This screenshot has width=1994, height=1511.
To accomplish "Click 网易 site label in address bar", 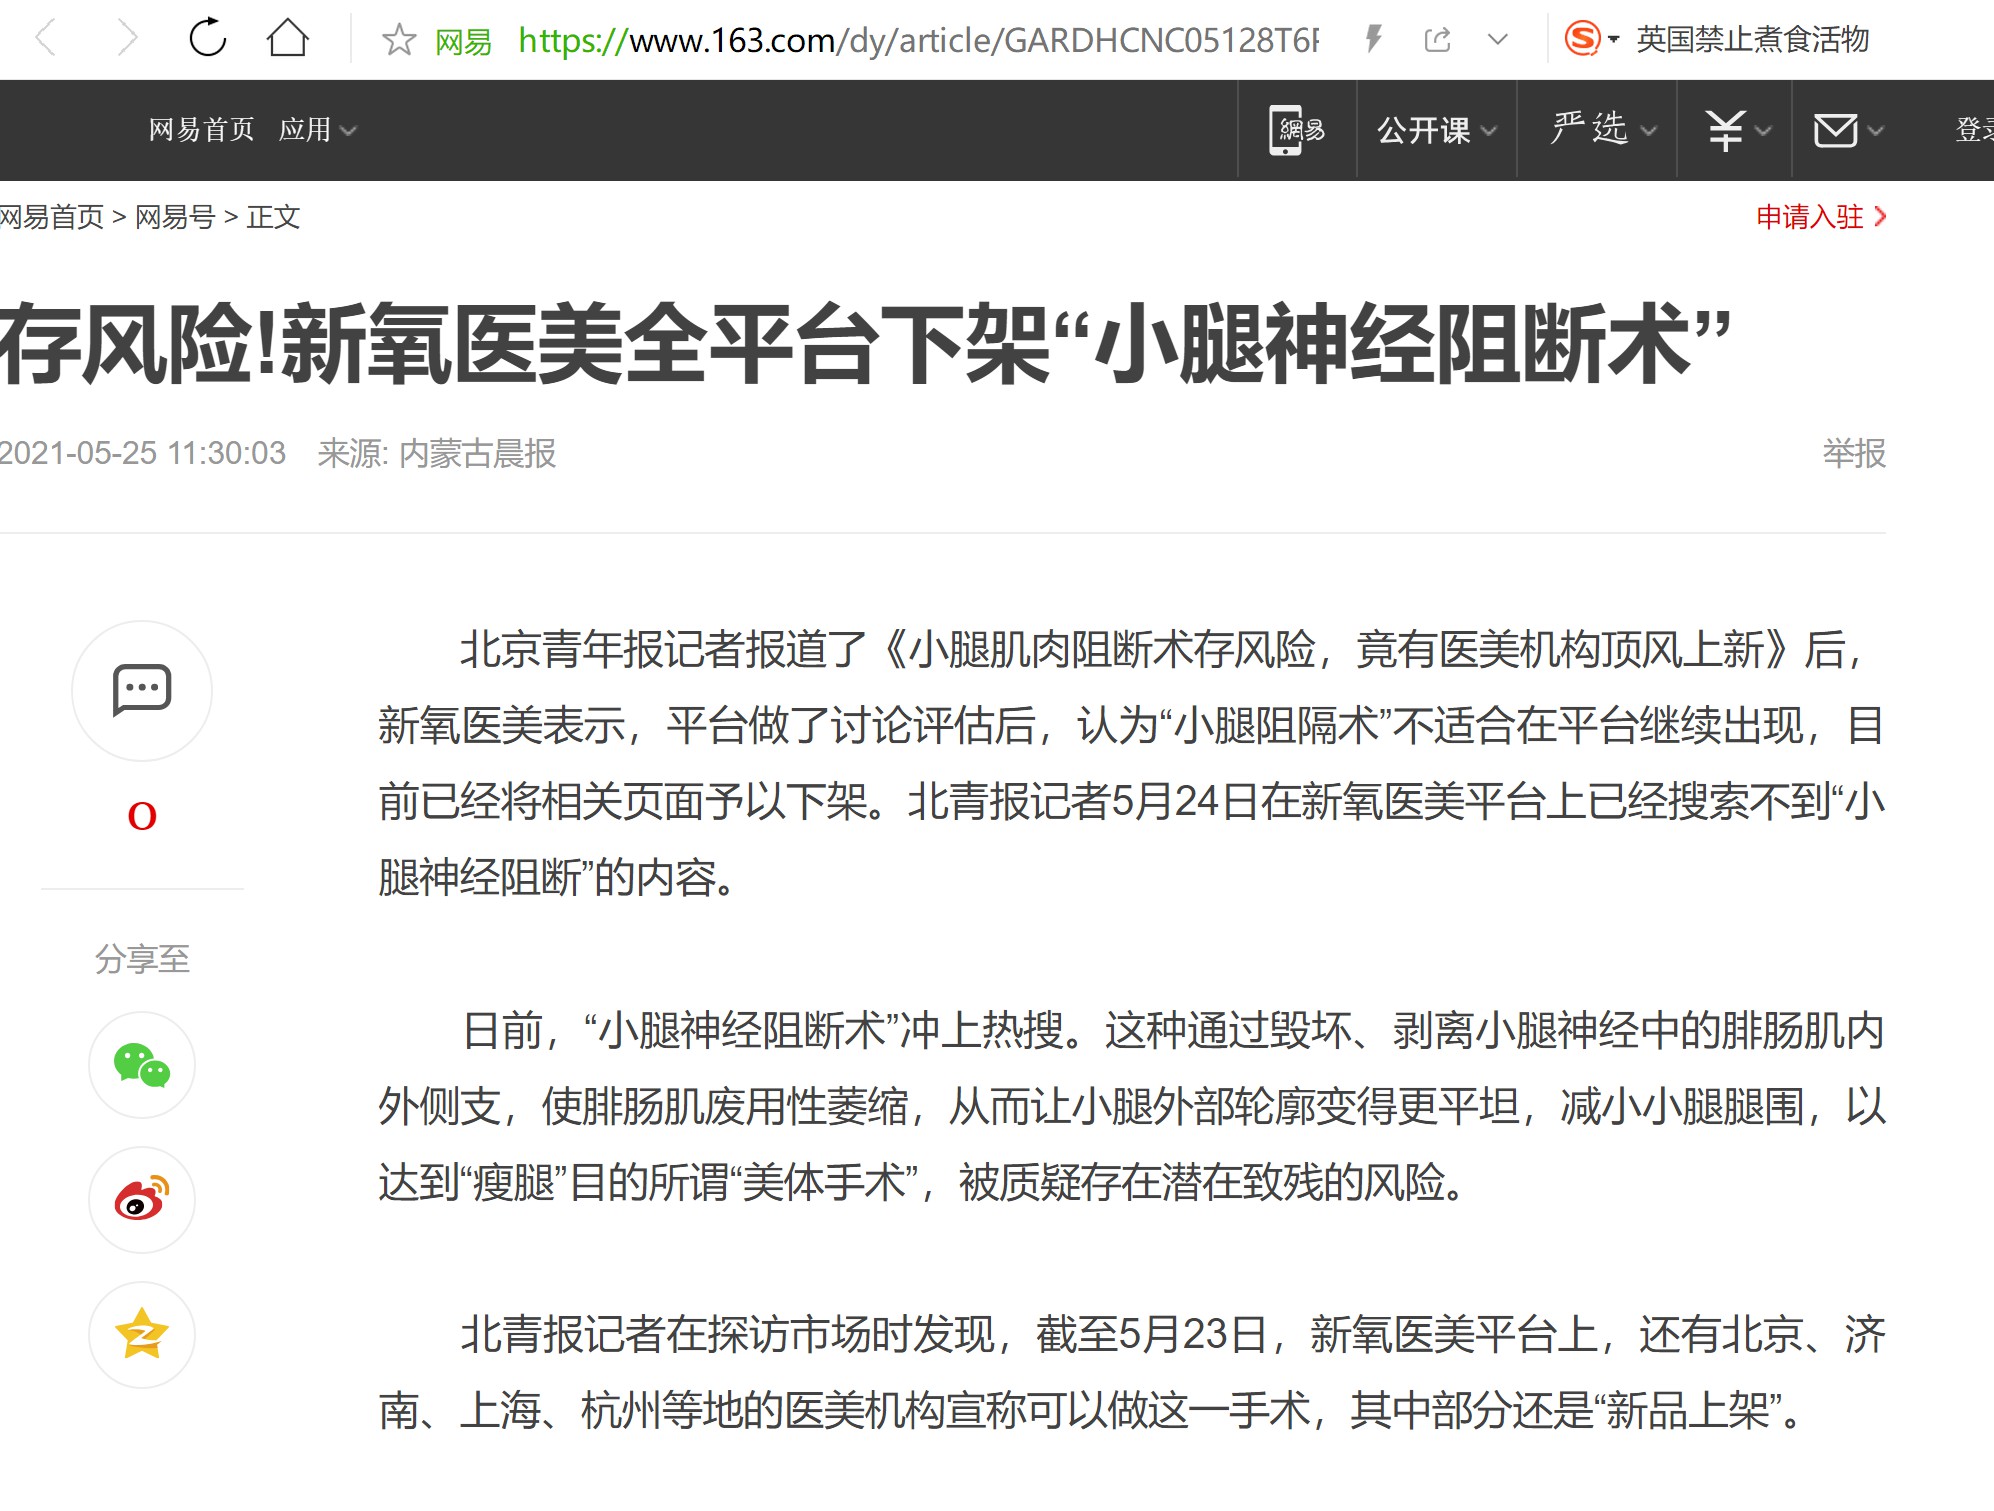I will (463, 41).
